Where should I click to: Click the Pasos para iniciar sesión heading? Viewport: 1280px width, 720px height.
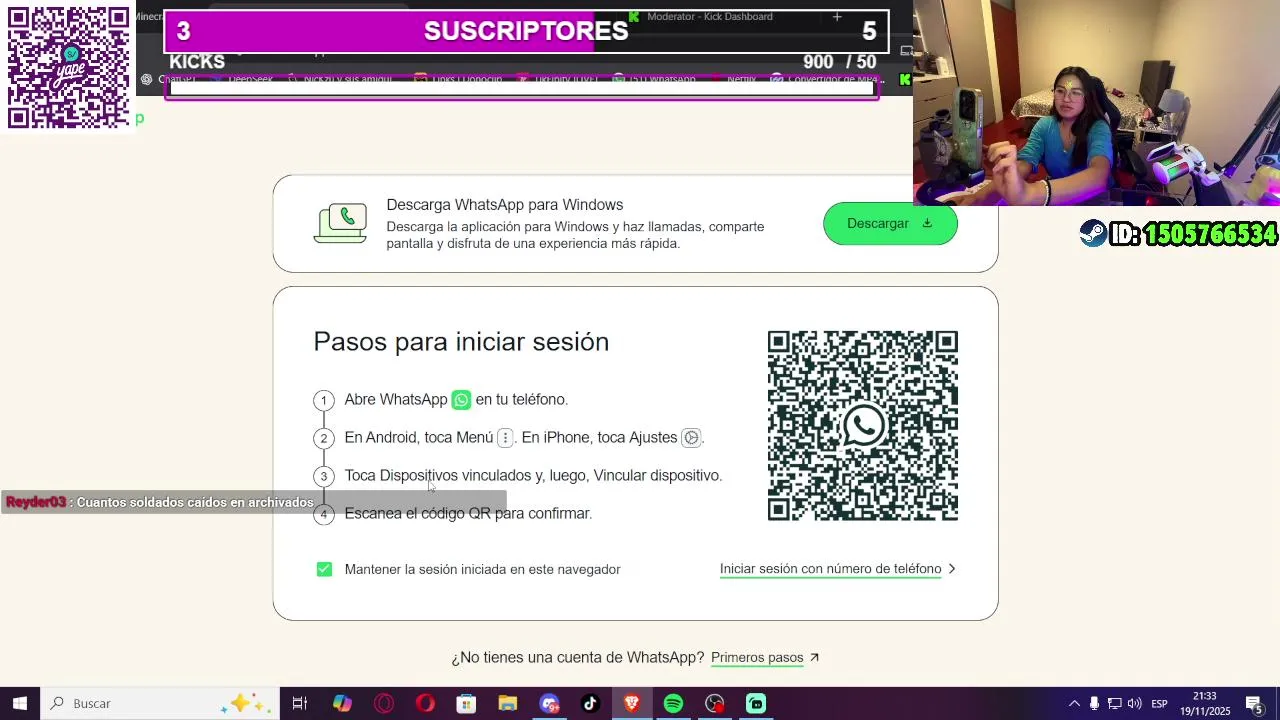point(461,342)
